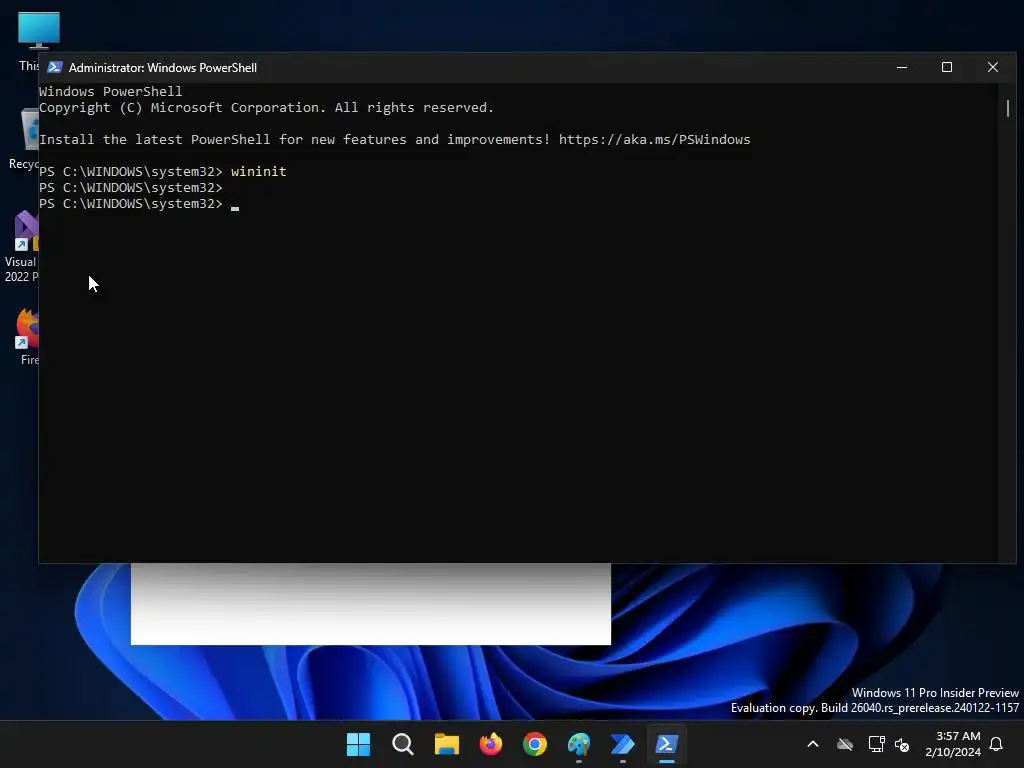Launch Firefox from the taskbar
Viewport: 1024px width, 768px height.
point(491,744)
